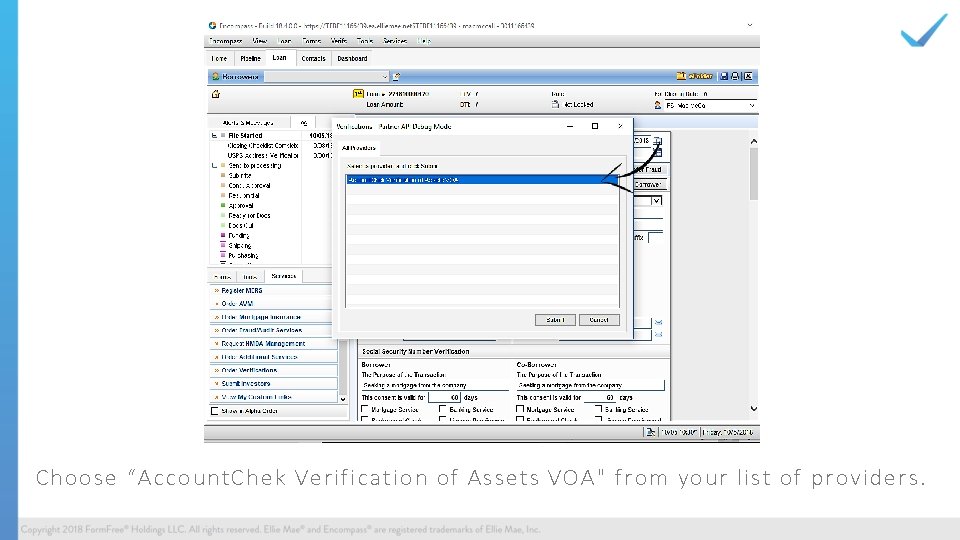Click the loan team member person icon
This screenshot has height=540, width=960.
(658, 105)
